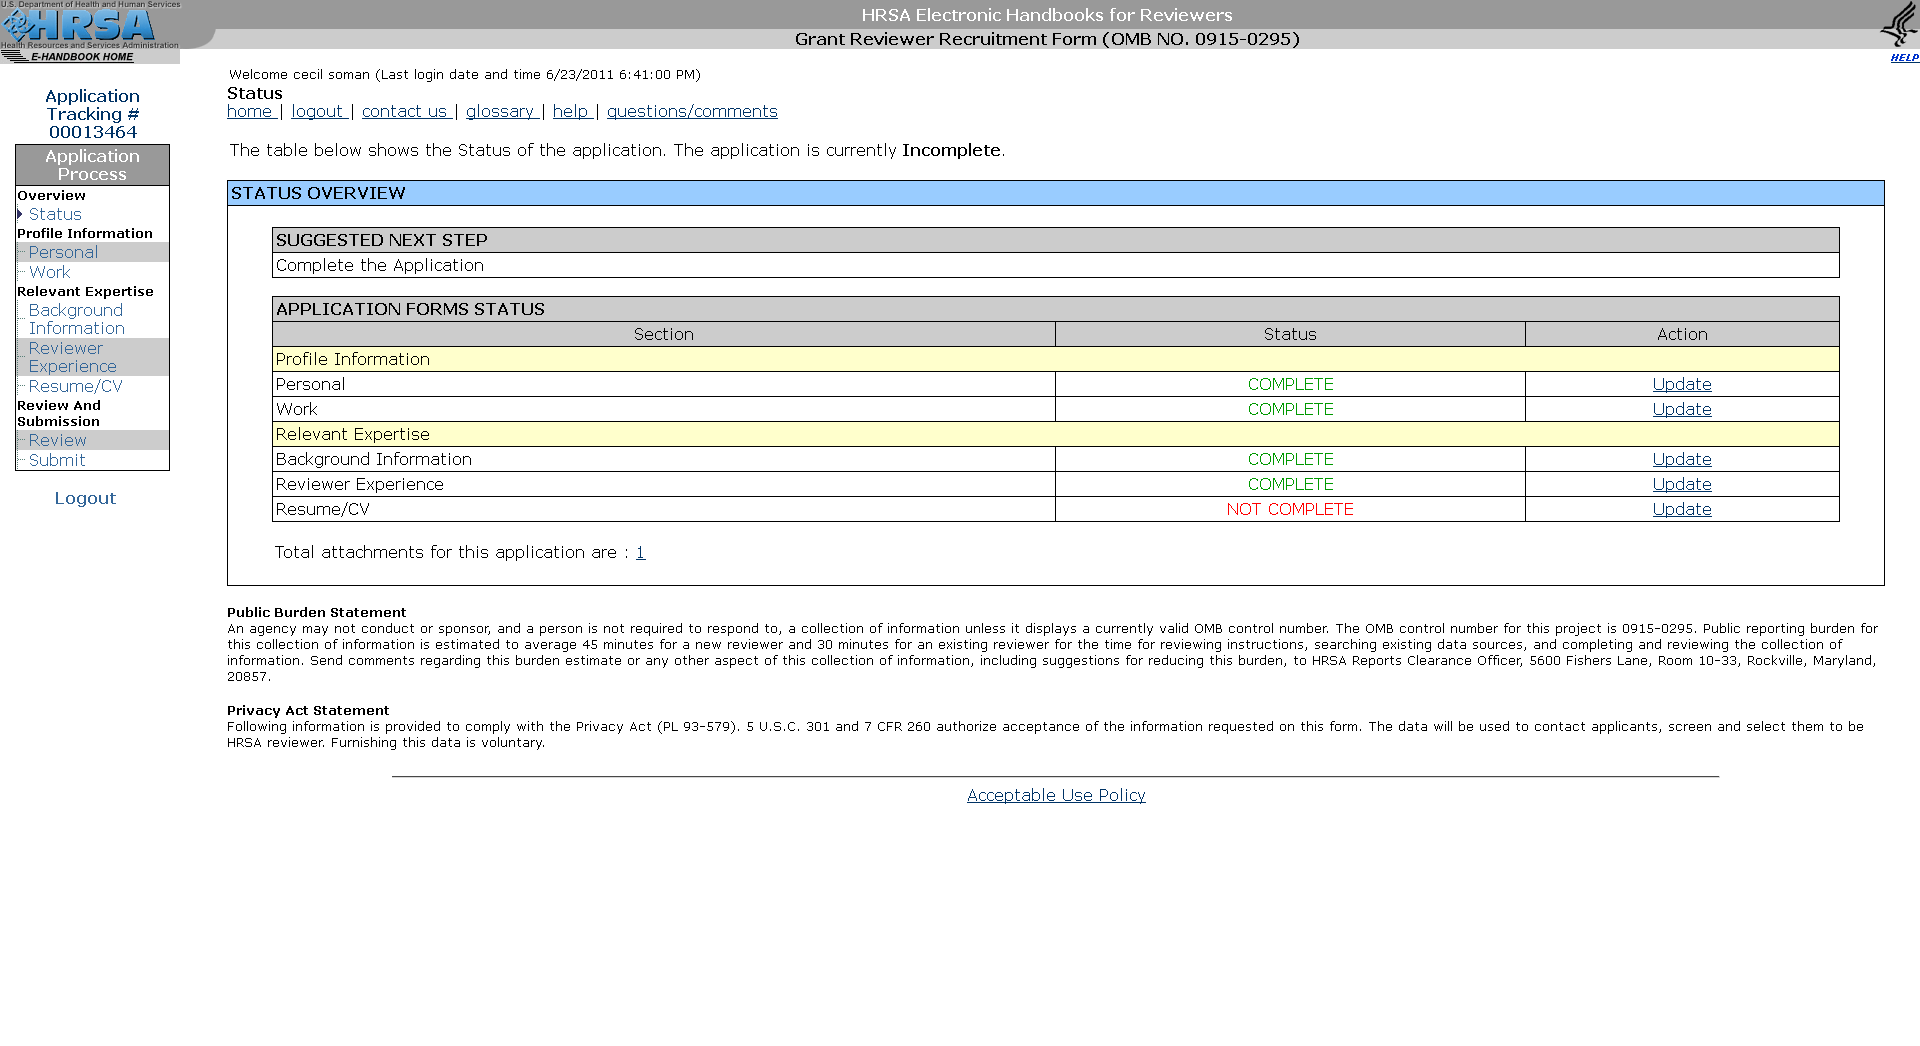Viewport: 1920px width, 1046px height.
Task: Open the total attachments count link
Action: pyautogui.click(x=640, y=552)
